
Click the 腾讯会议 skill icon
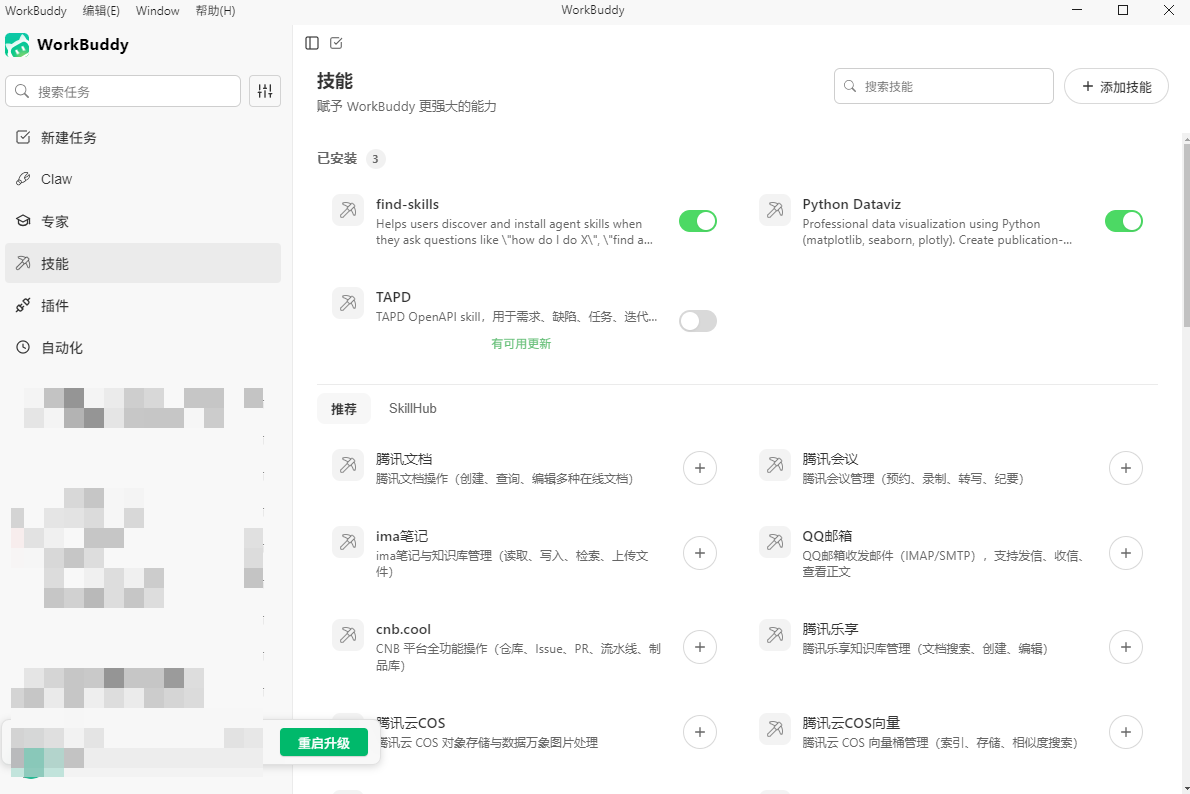[x=774, y=465]
